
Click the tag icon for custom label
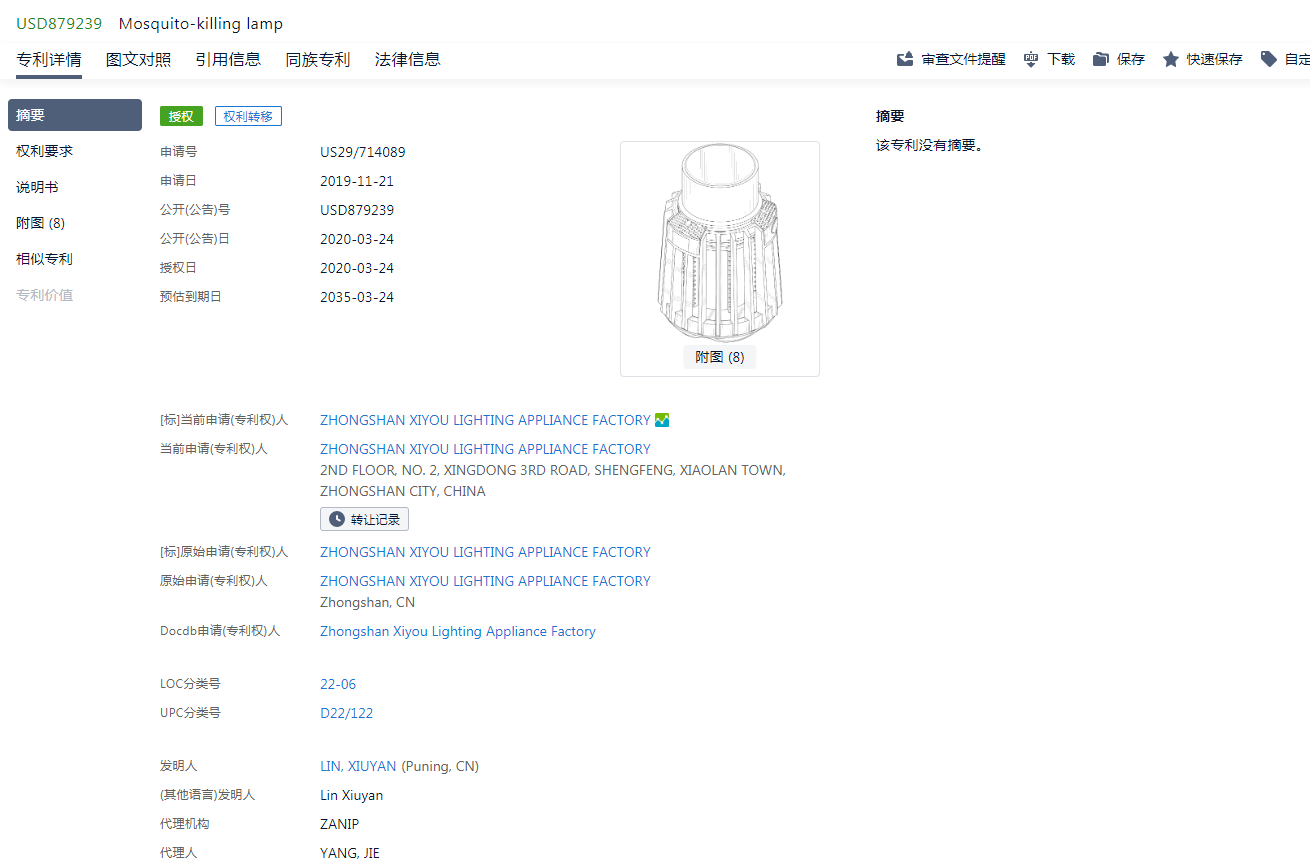(x=1269, y=59)
